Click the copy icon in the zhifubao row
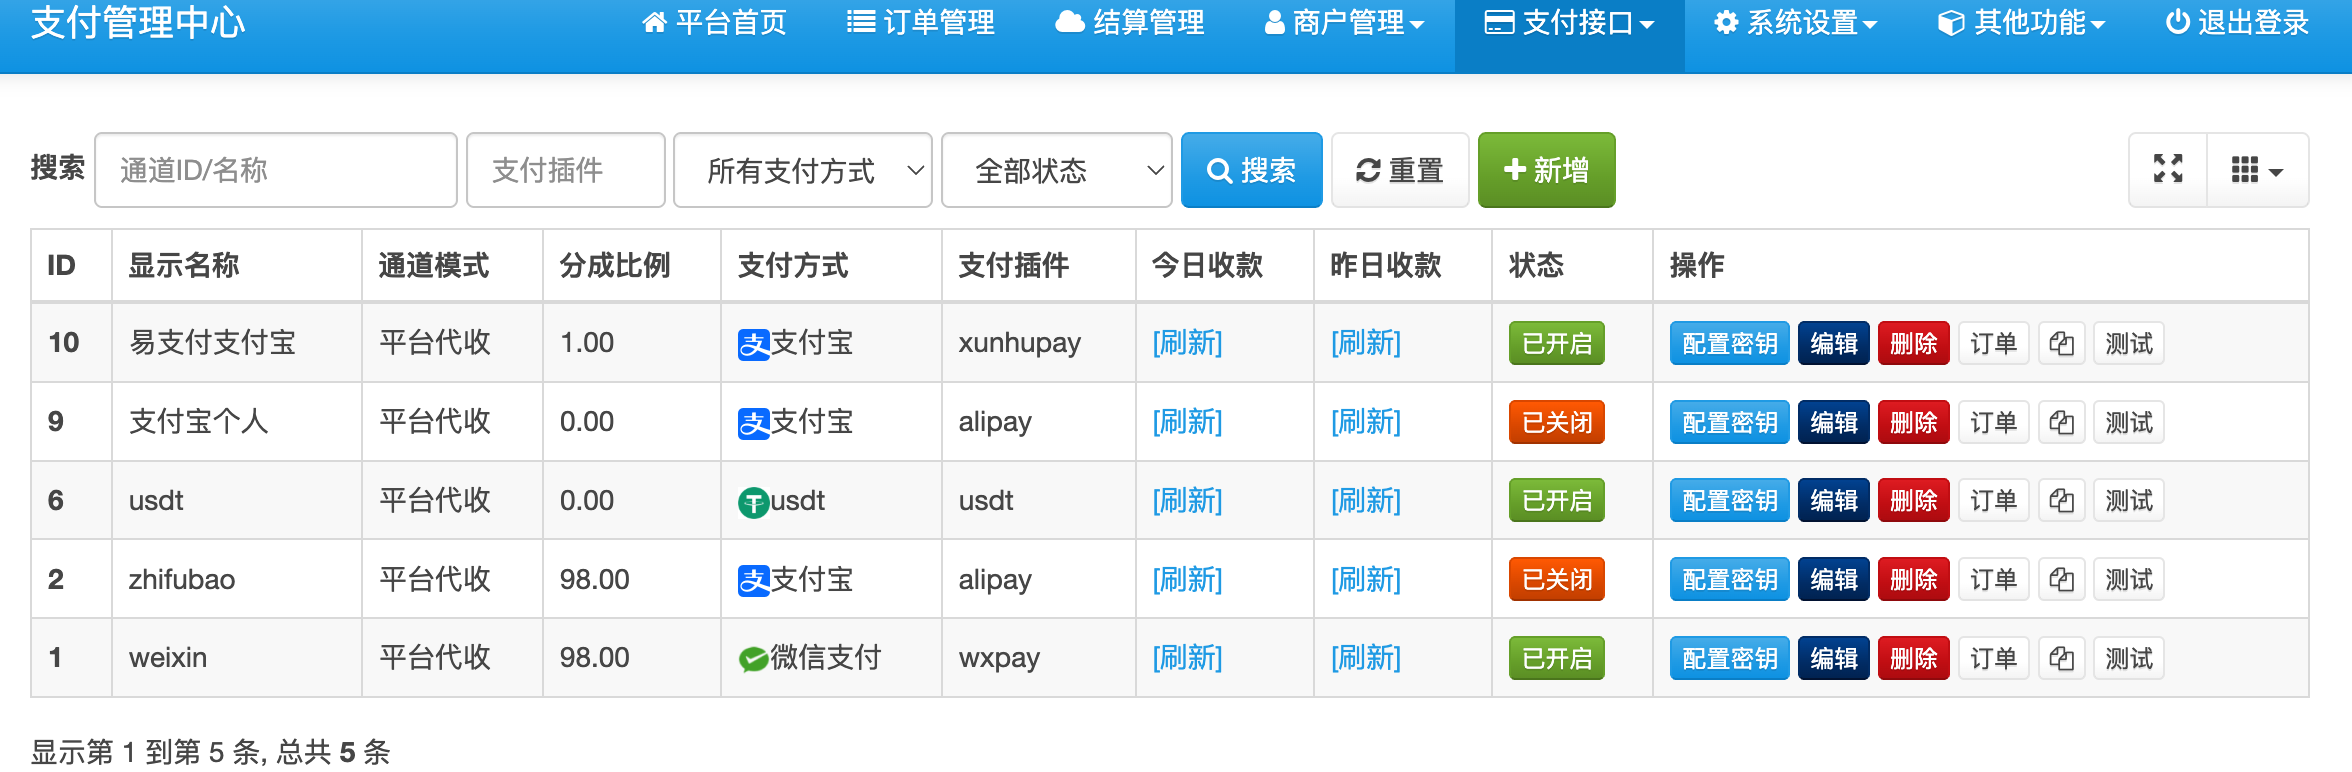 (2061, 580)
